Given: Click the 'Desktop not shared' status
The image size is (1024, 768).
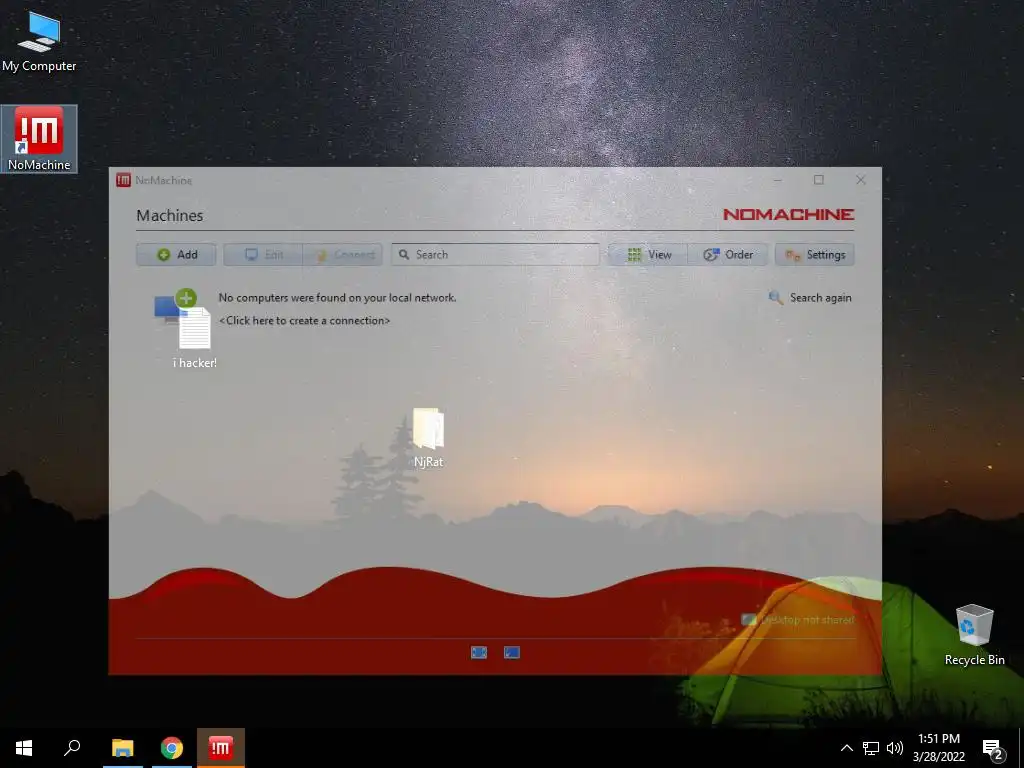Looking at the screenshot, I should point(798,620).
